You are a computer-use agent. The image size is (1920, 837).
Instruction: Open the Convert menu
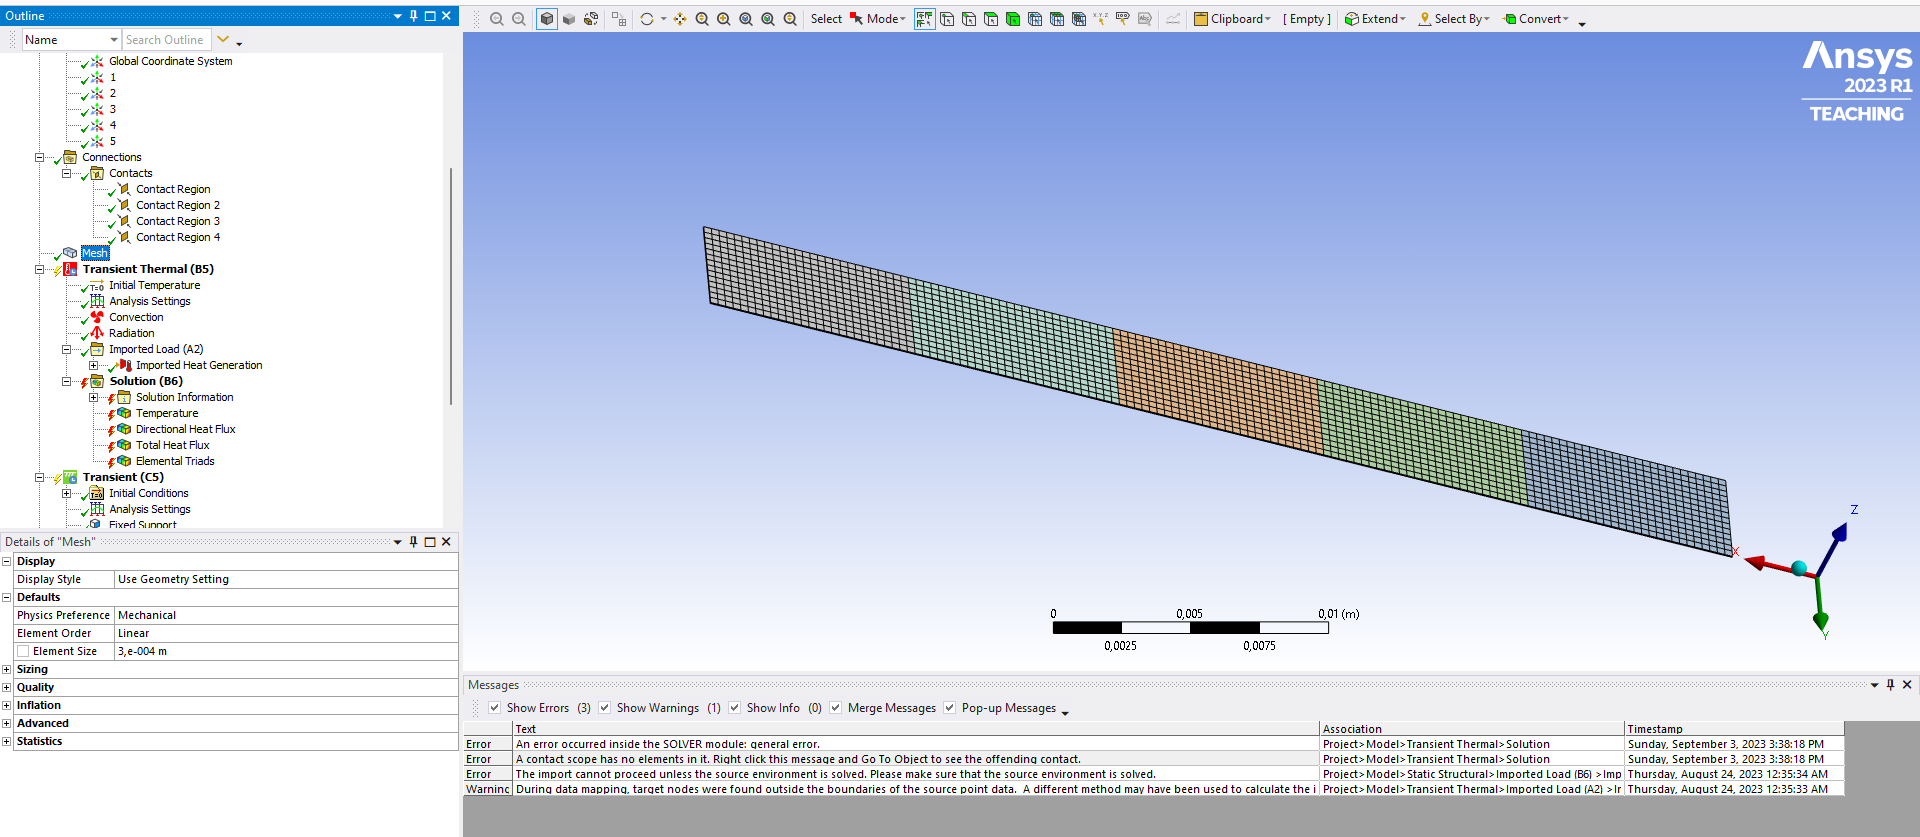1536,19
